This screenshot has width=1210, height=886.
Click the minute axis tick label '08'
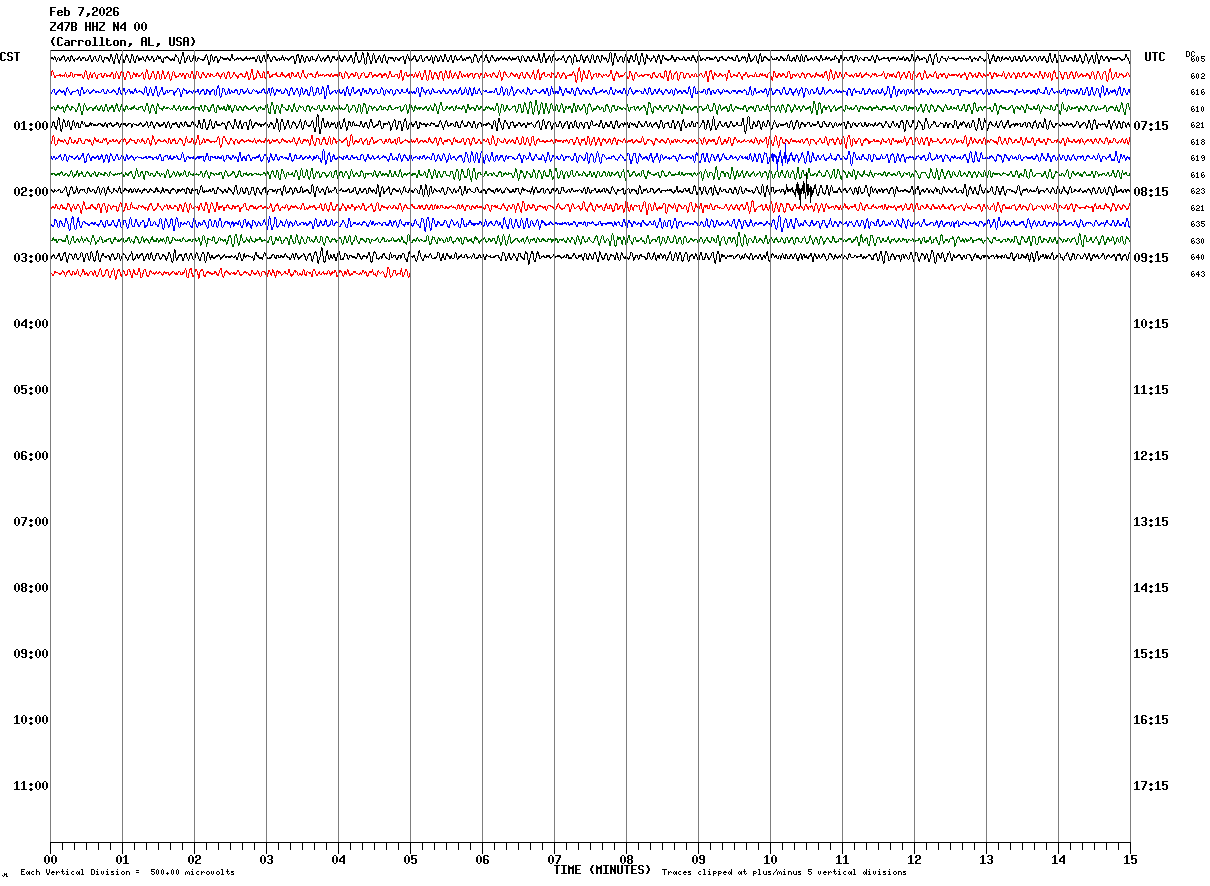click(x=626, y=860)
